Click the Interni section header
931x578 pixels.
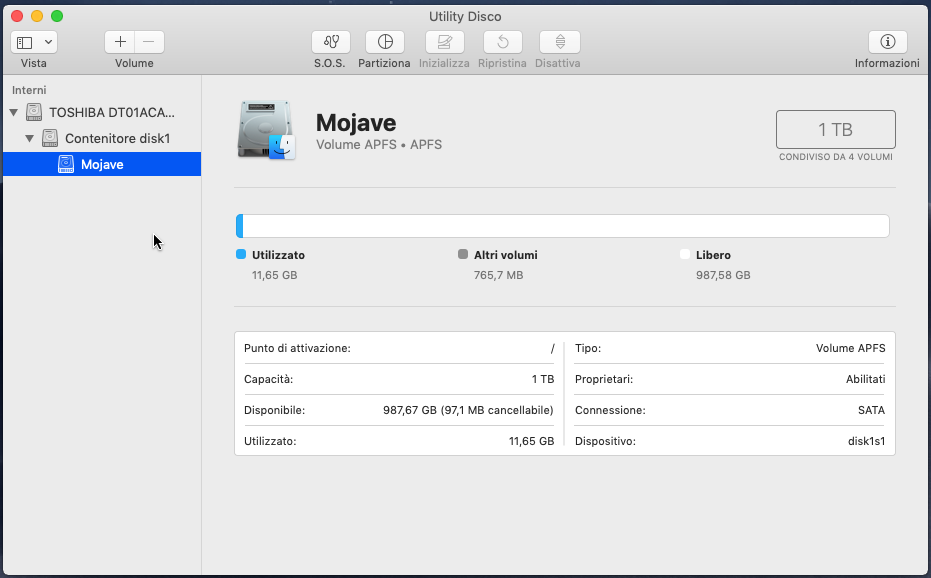(29, 90)
